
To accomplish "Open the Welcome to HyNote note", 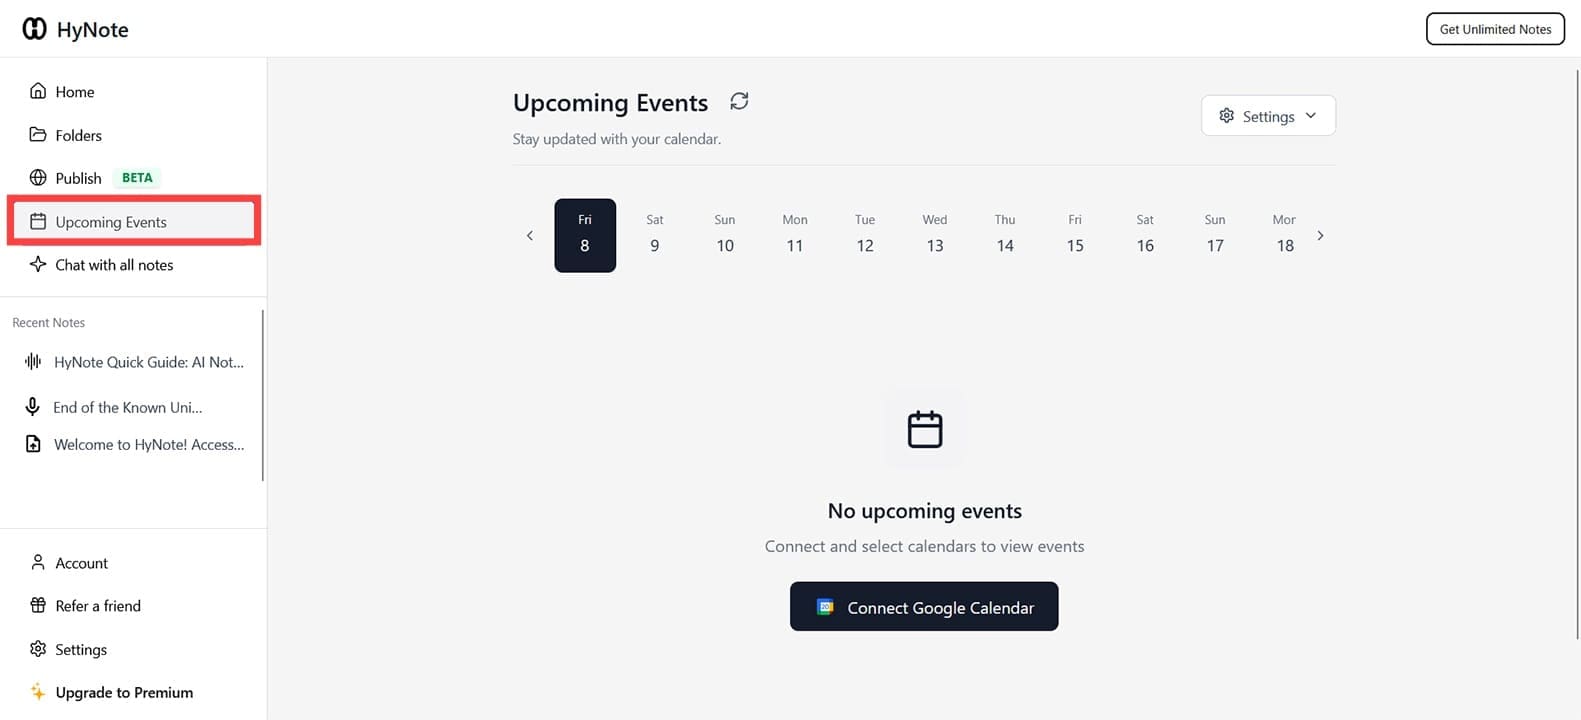I will 134,444.
